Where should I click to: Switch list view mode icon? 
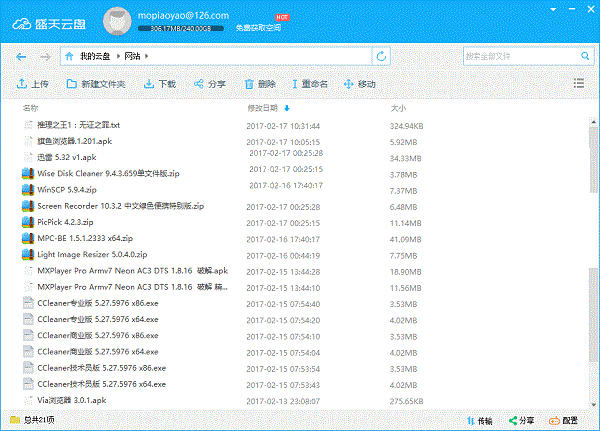(579, 83)
